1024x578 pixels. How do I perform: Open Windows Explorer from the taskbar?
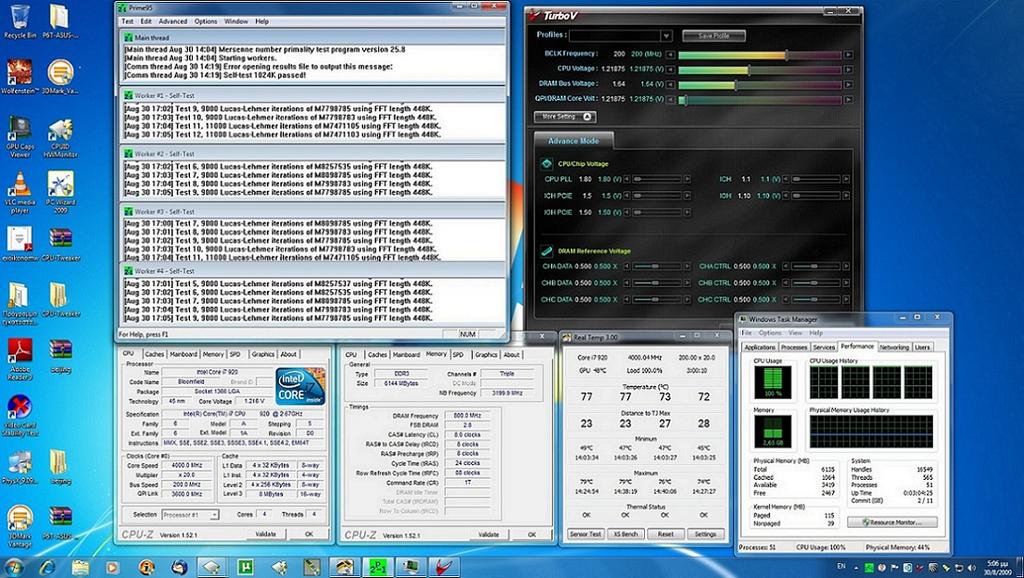tap(80, 566)
